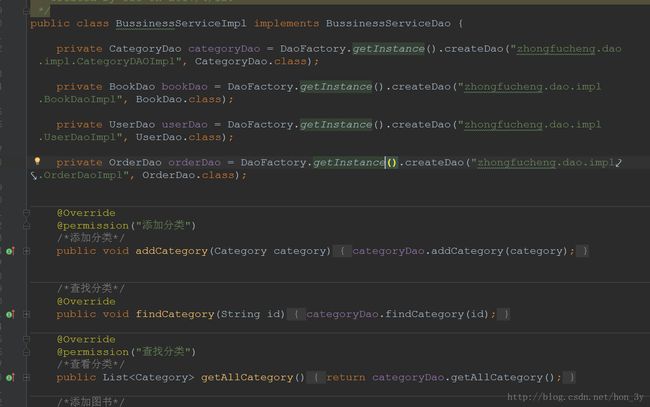Click method name addCategory in its signature
Viewport: 650px width, 407px height.
(172, 251)
